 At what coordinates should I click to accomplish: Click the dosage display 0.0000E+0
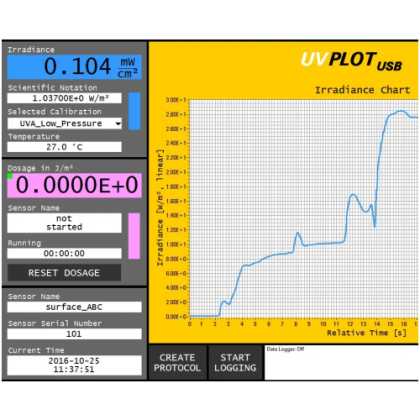coord(75,185)
